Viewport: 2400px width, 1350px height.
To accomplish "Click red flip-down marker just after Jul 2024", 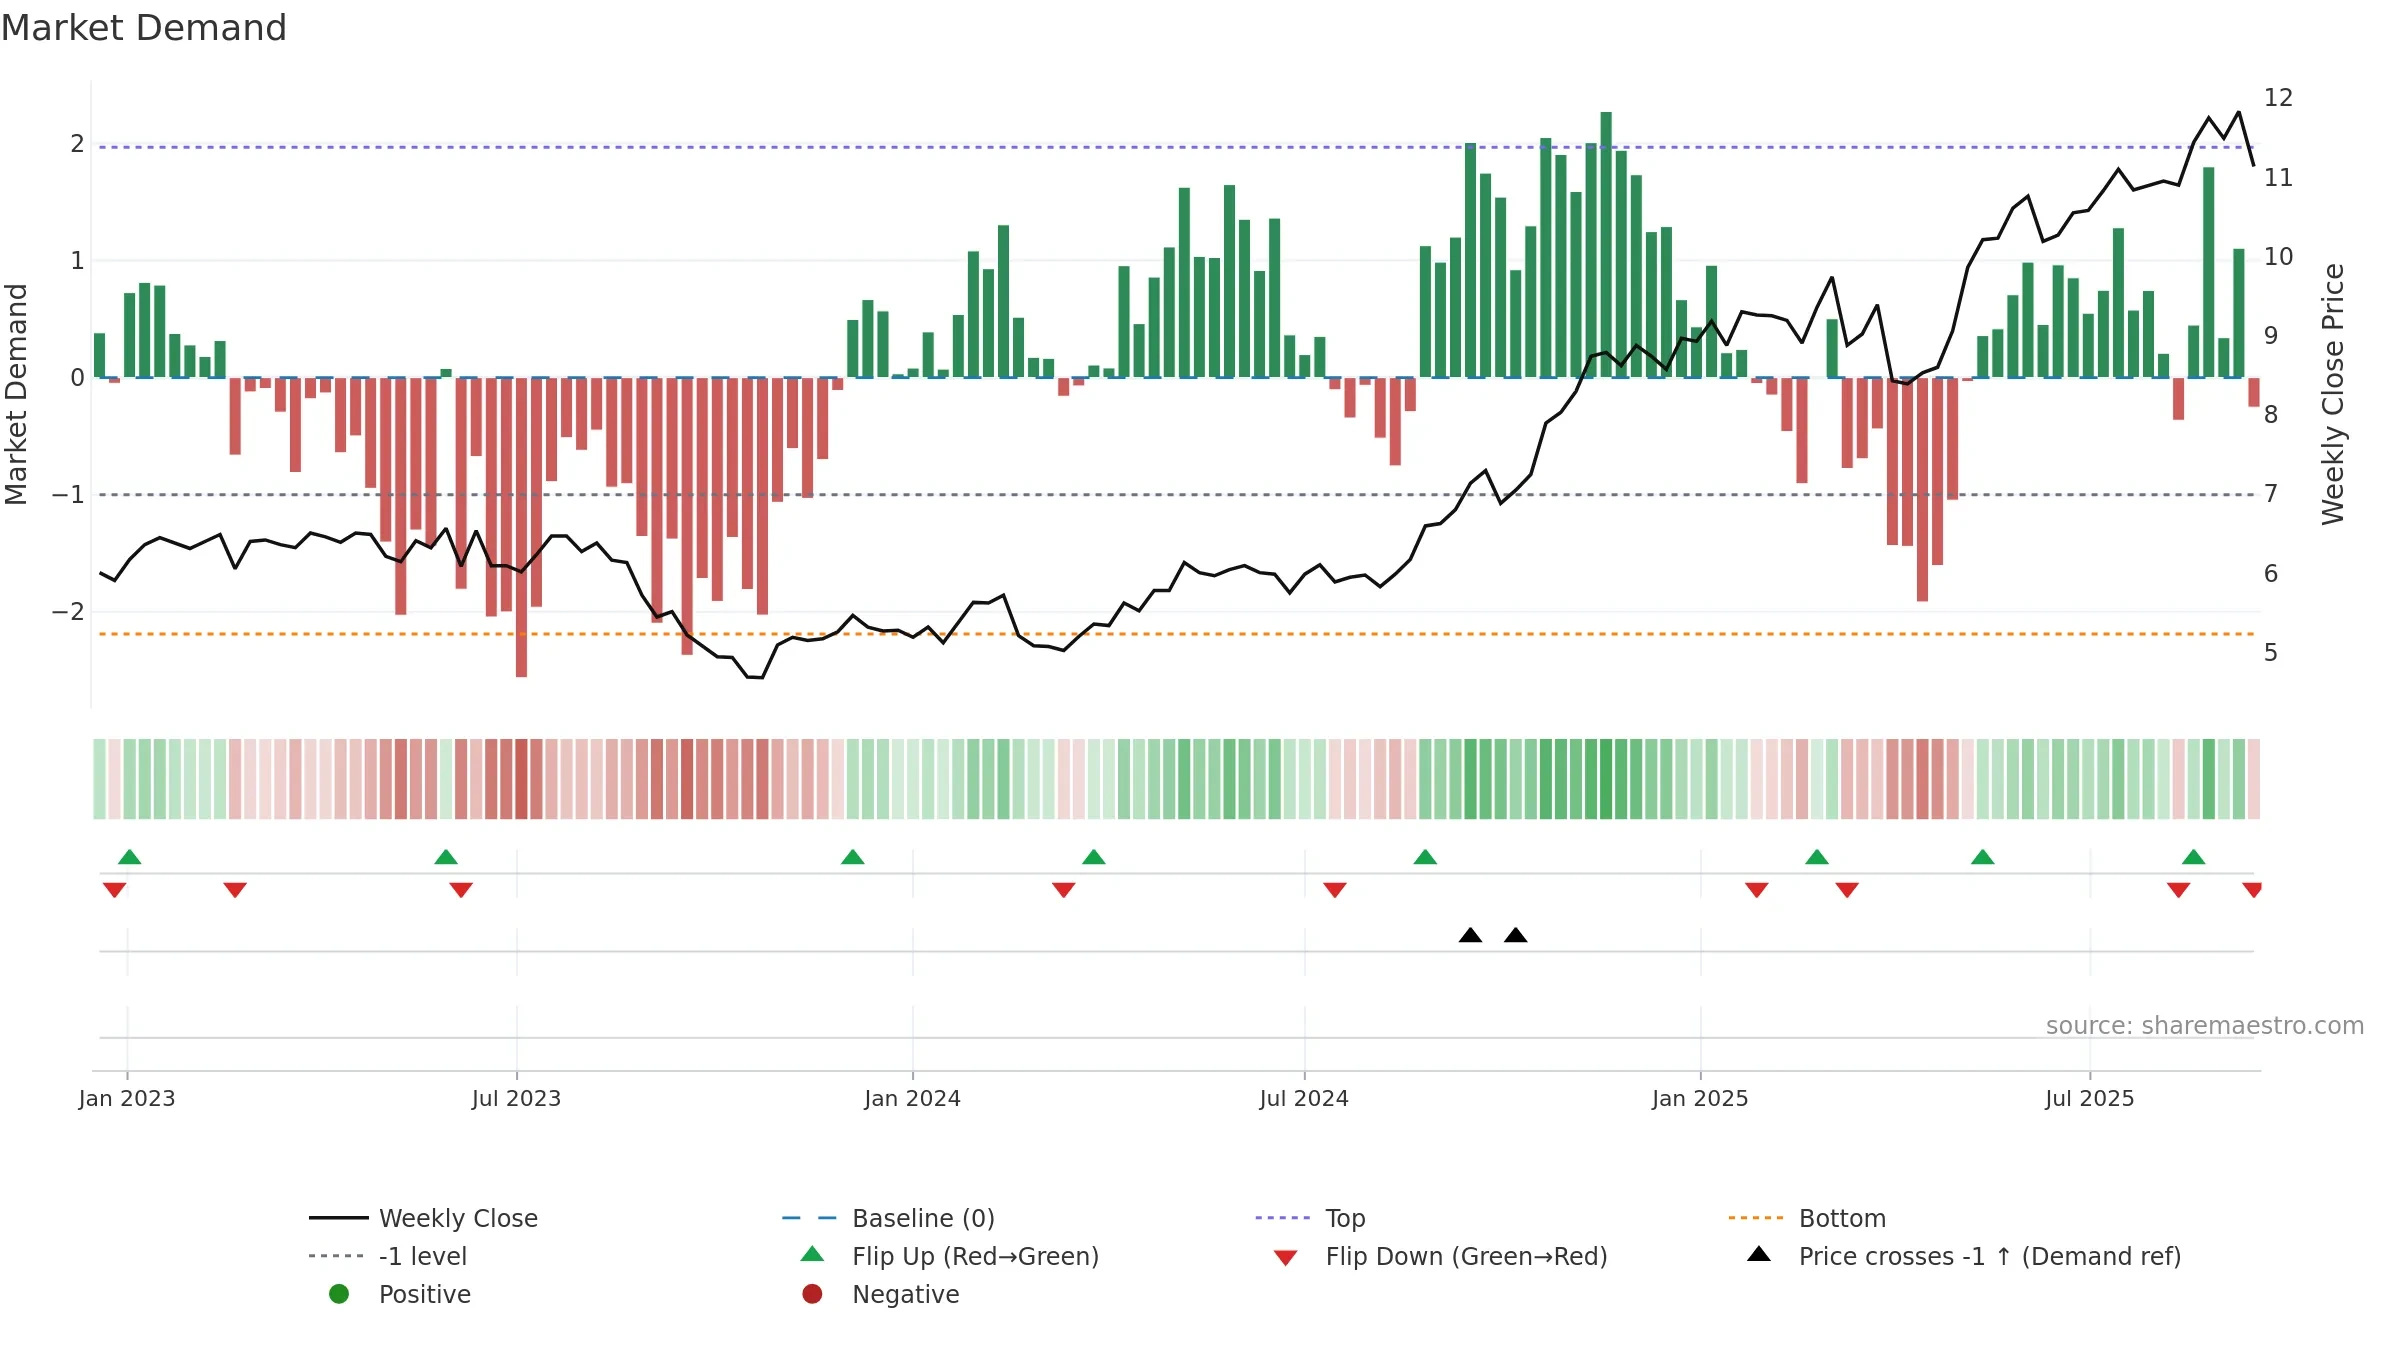I will [x=1335, y=890].
